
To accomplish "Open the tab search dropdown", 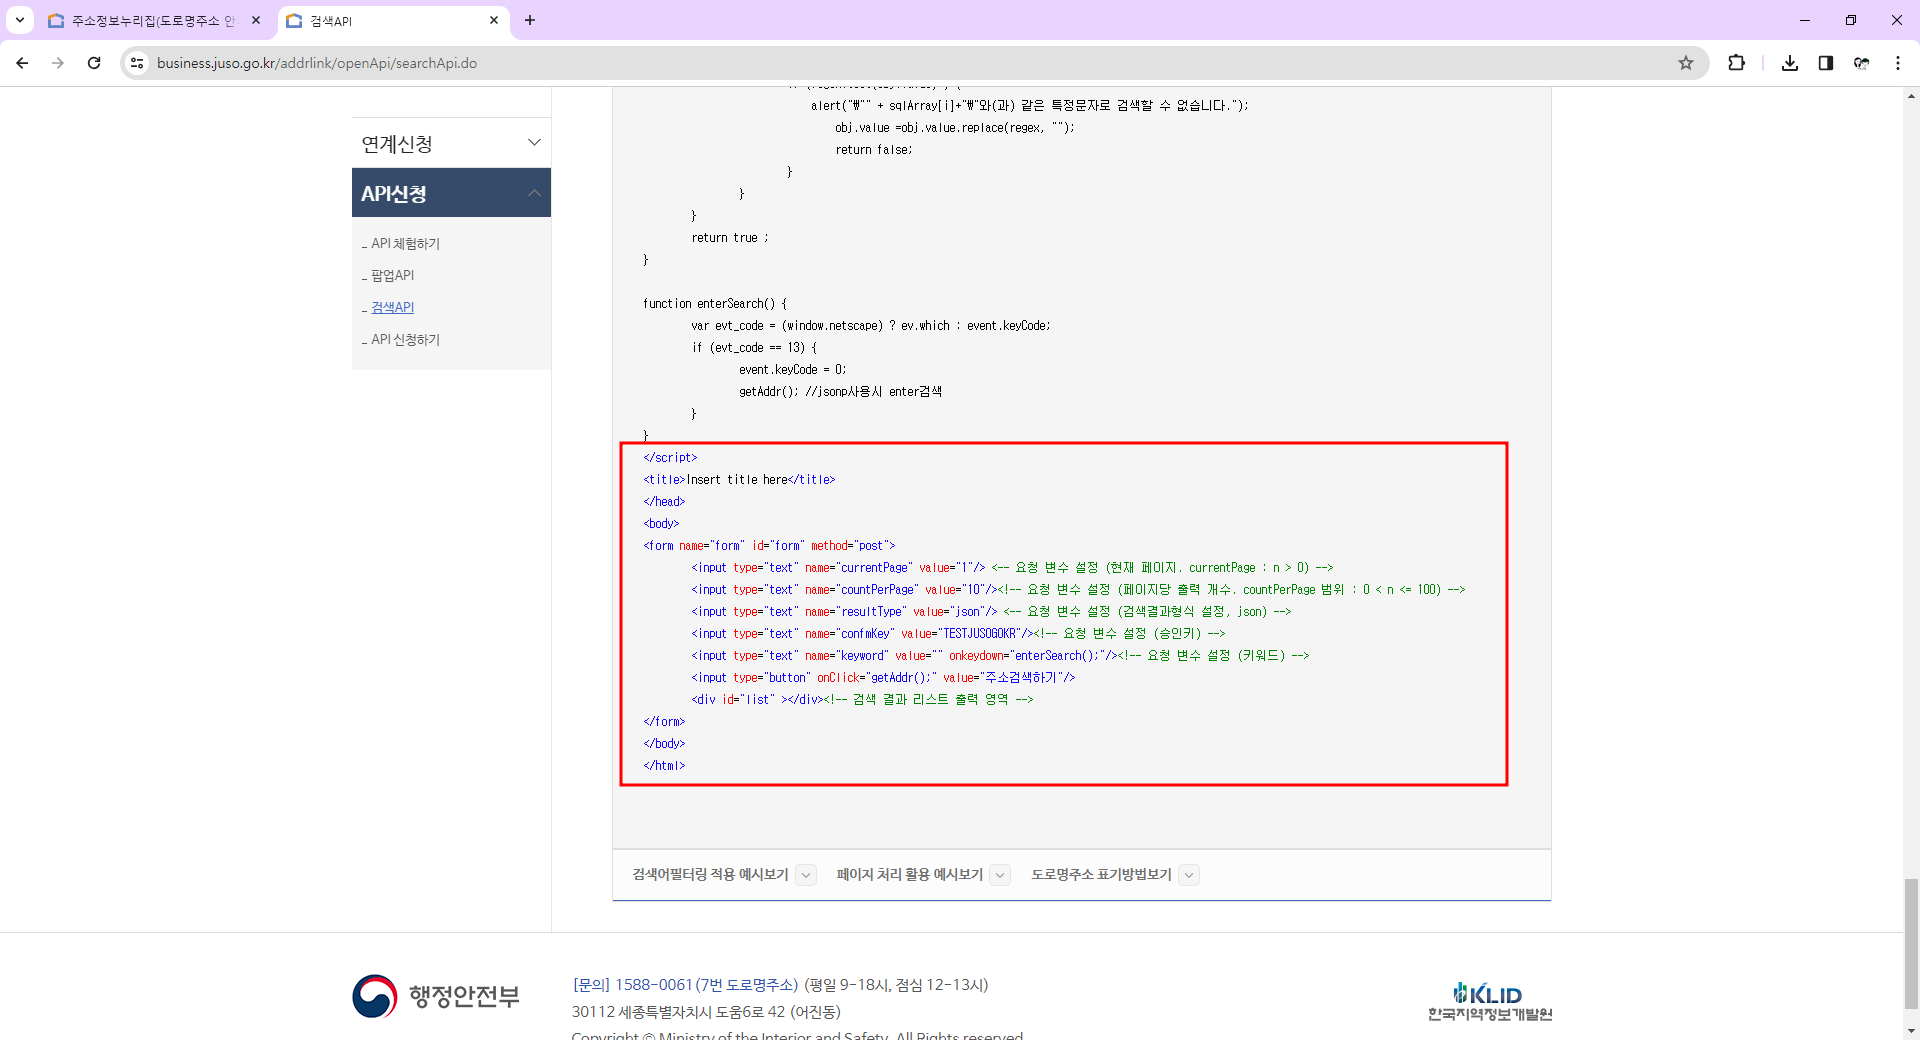I will point(19,20).
